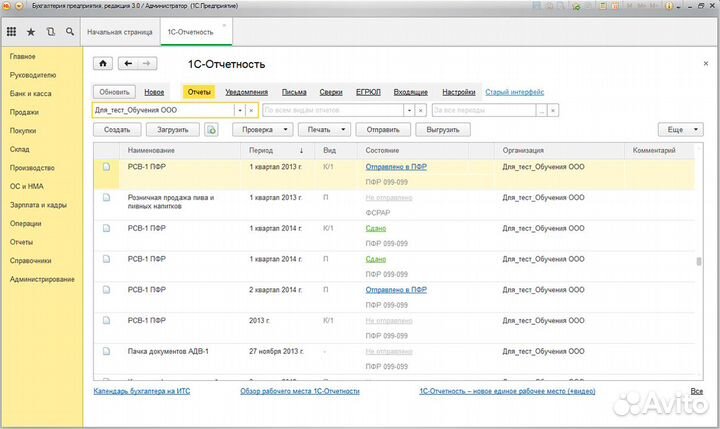Image resolution: width=720 pixels, height=429 pixels.
Task: Click the Создать button
Action: click(x=116, y=130)
